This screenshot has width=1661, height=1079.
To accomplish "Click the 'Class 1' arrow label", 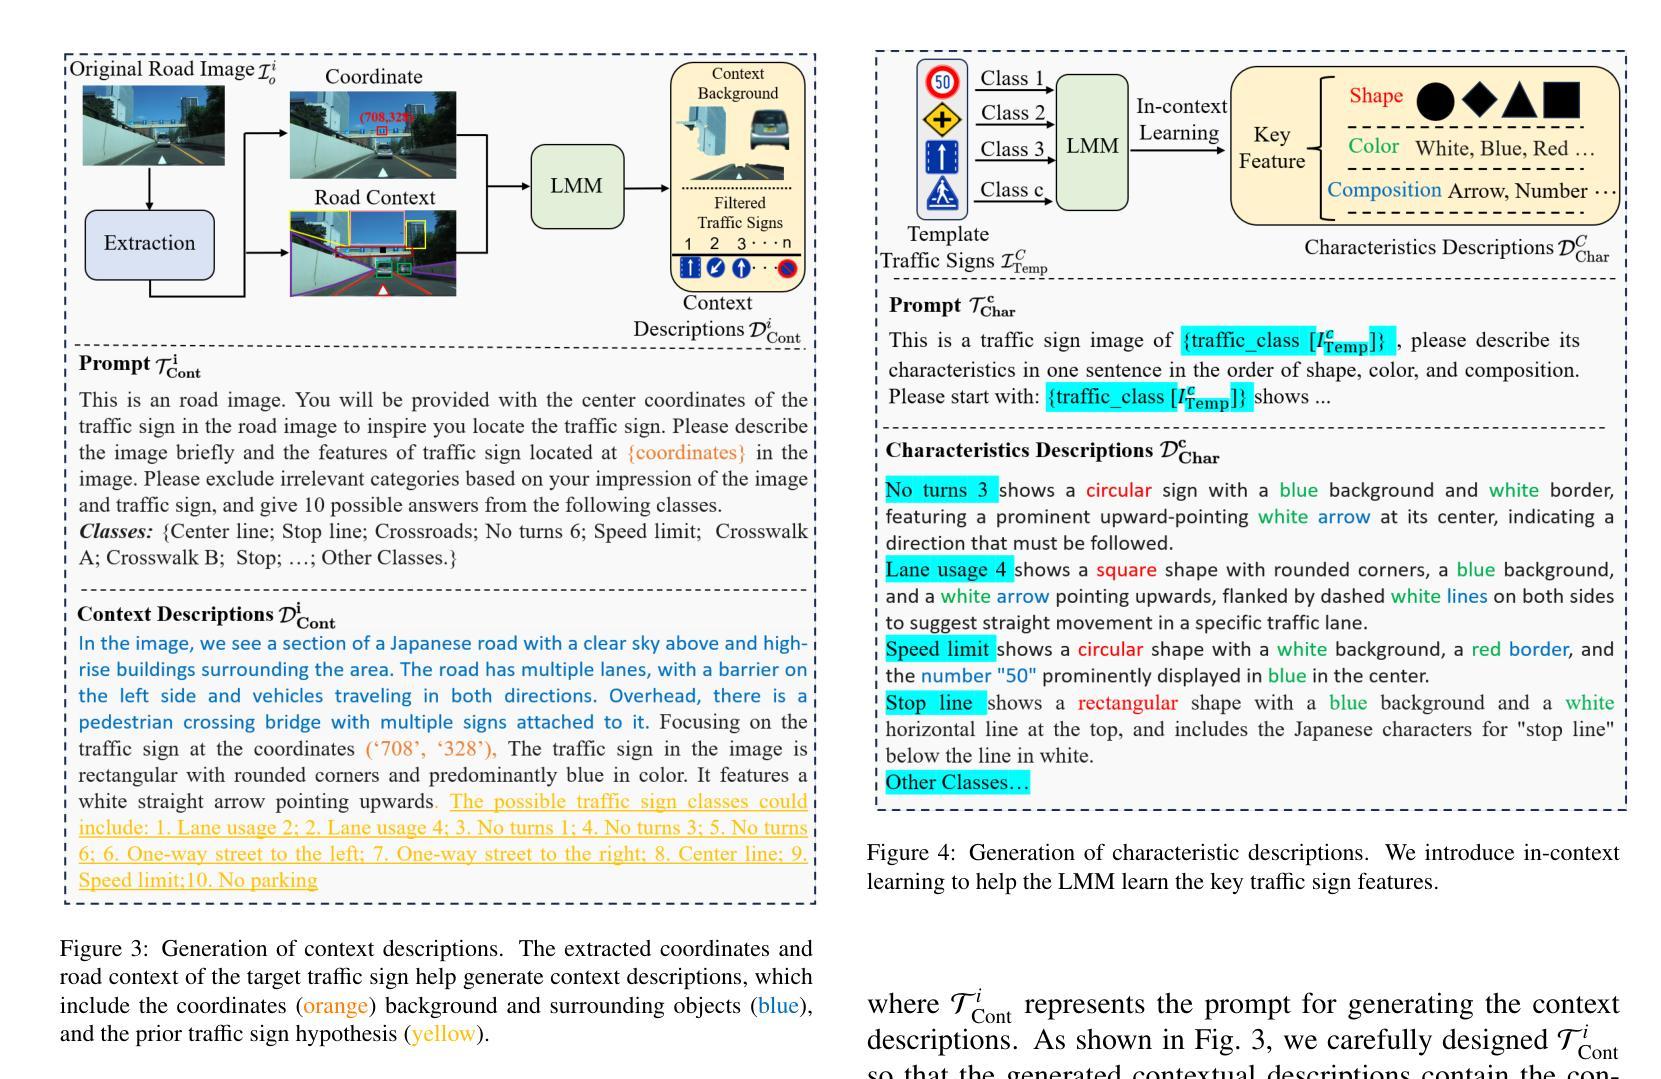I will pyautogui.click(x=1011, y=78).
